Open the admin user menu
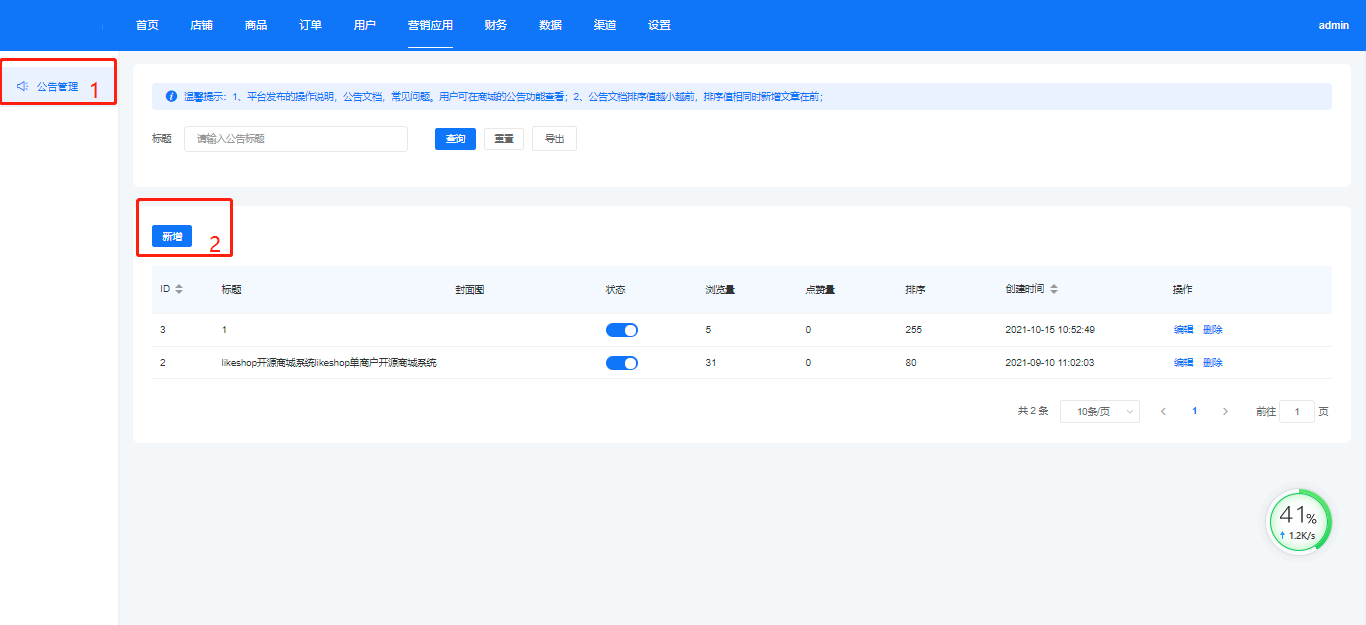Screen dimensions: 1366x625 click(x=1333, y=25)
